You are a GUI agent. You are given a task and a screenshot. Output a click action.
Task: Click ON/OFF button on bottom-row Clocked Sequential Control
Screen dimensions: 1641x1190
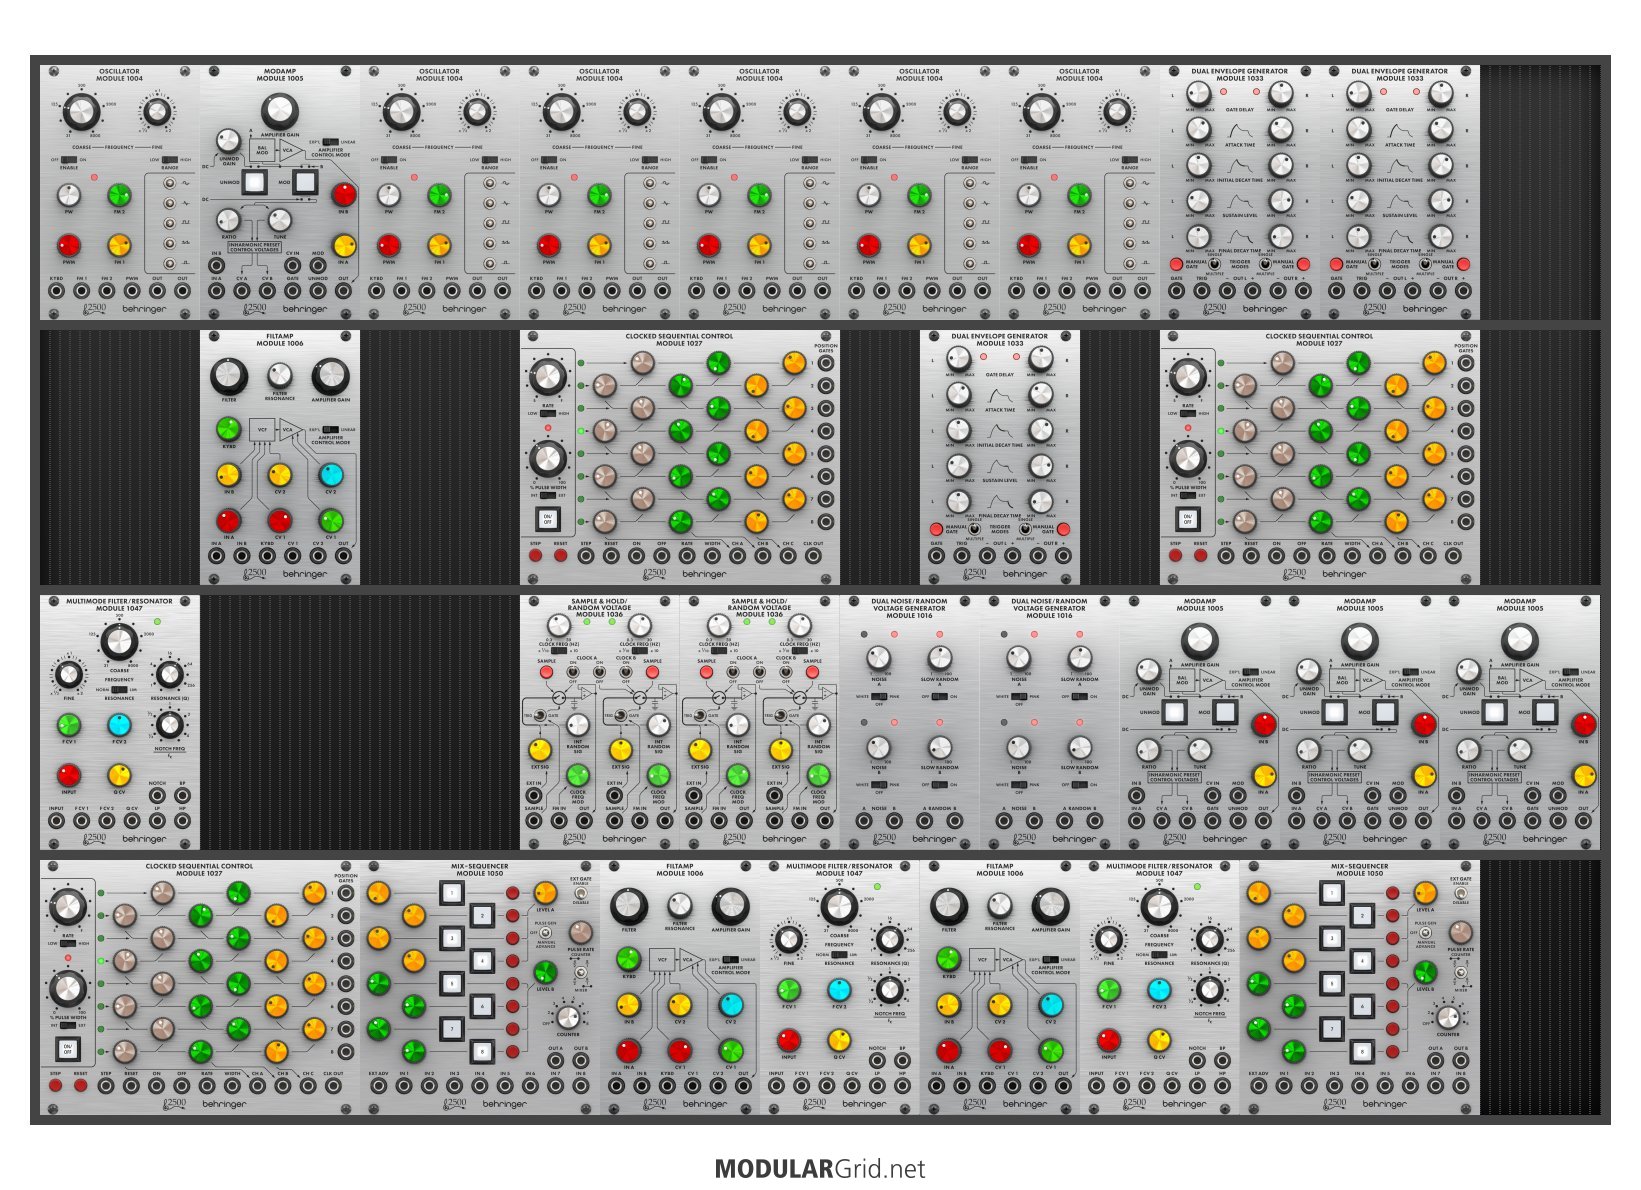(68, 1049)
